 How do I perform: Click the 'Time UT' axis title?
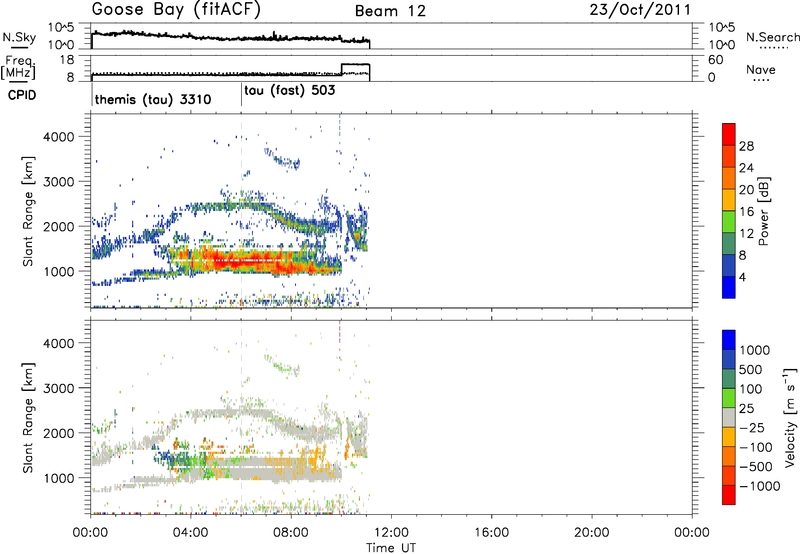pyautogui.click(x=391, y=548)
